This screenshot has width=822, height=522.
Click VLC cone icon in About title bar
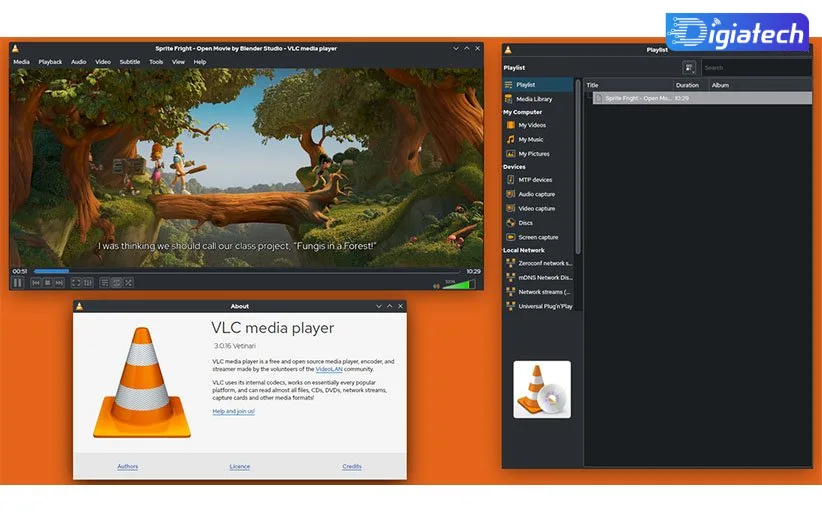79,306
